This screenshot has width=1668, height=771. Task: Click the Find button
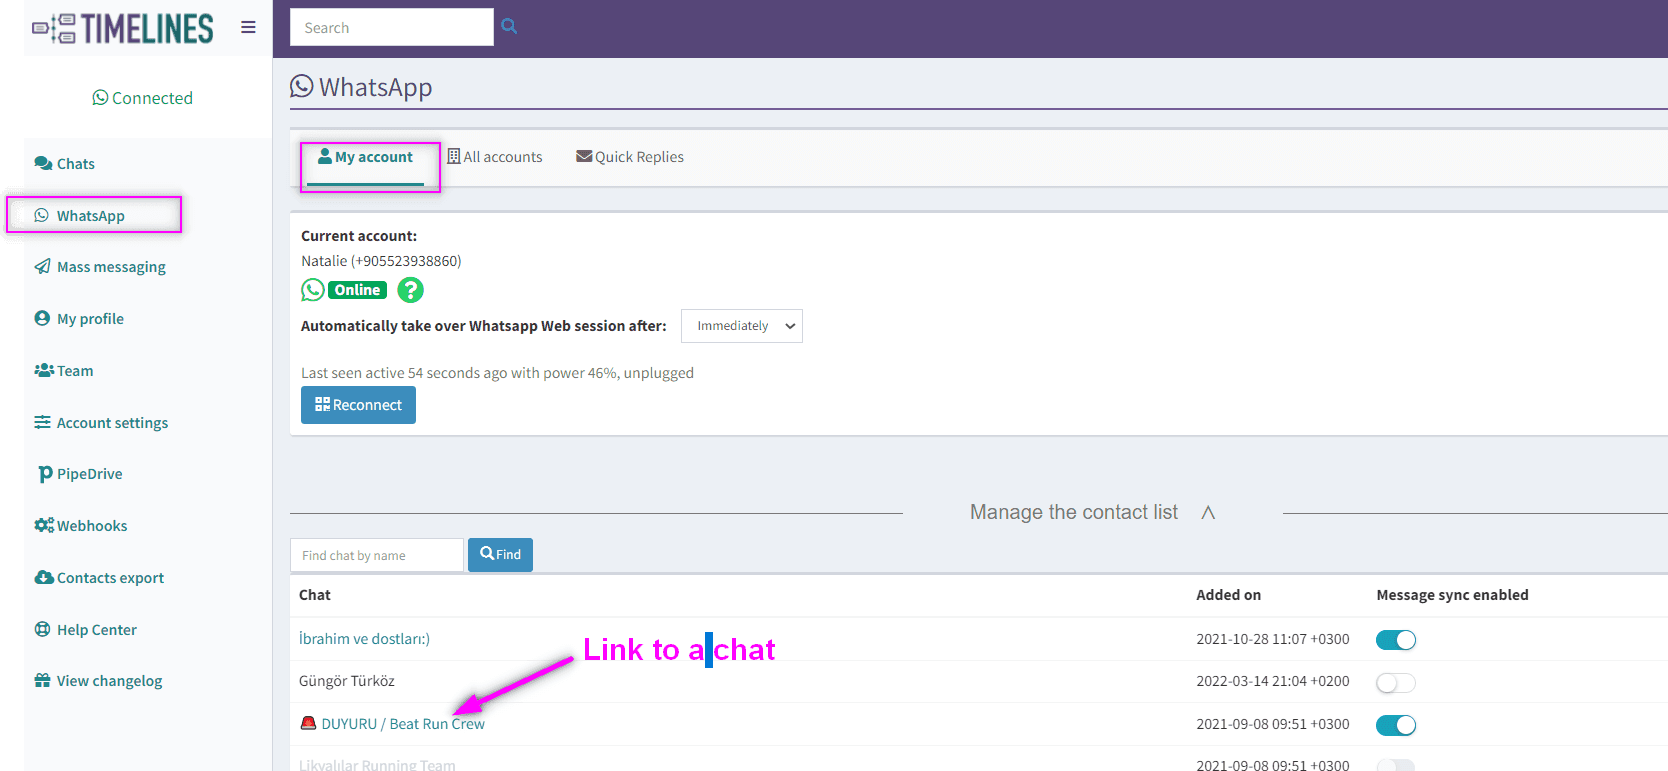tap(500, 555)
